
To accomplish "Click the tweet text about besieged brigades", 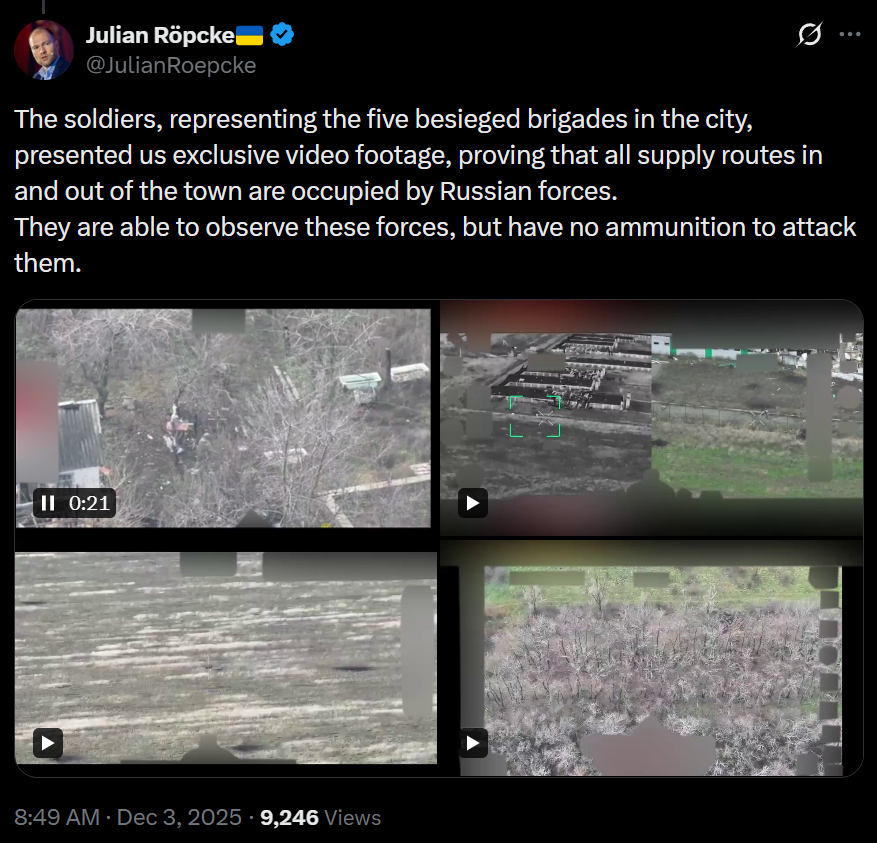I will tap(435, 191).
